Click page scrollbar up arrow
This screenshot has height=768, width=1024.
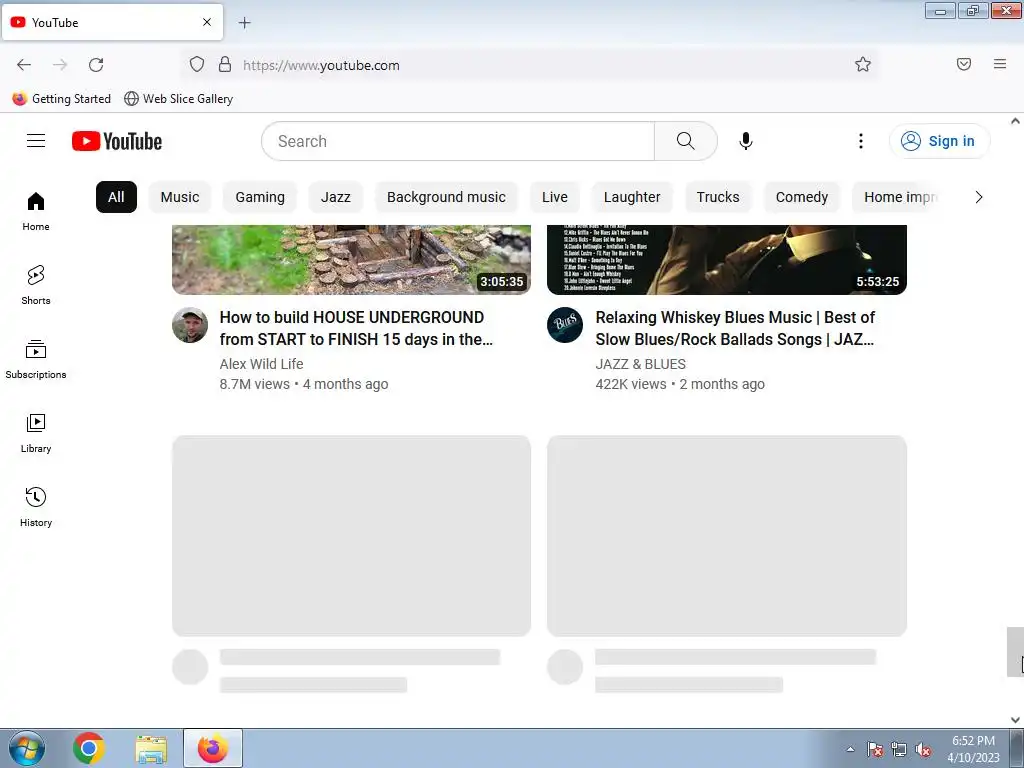coord(1015,121)
